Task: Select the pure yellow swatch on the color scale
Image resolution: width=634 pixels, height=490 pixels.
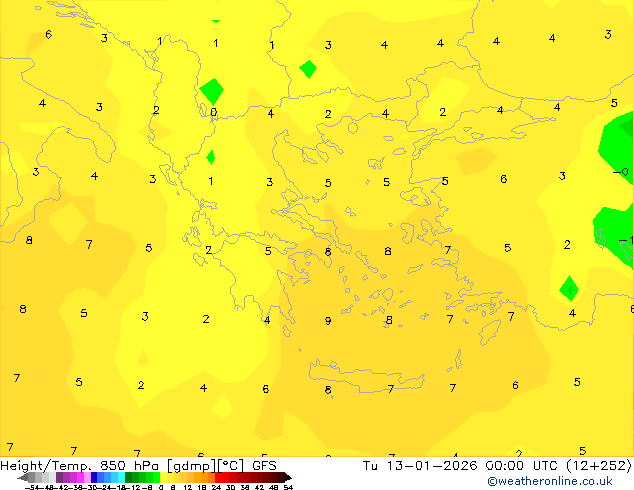Action: pyautogui.click(x=163, y=477)
